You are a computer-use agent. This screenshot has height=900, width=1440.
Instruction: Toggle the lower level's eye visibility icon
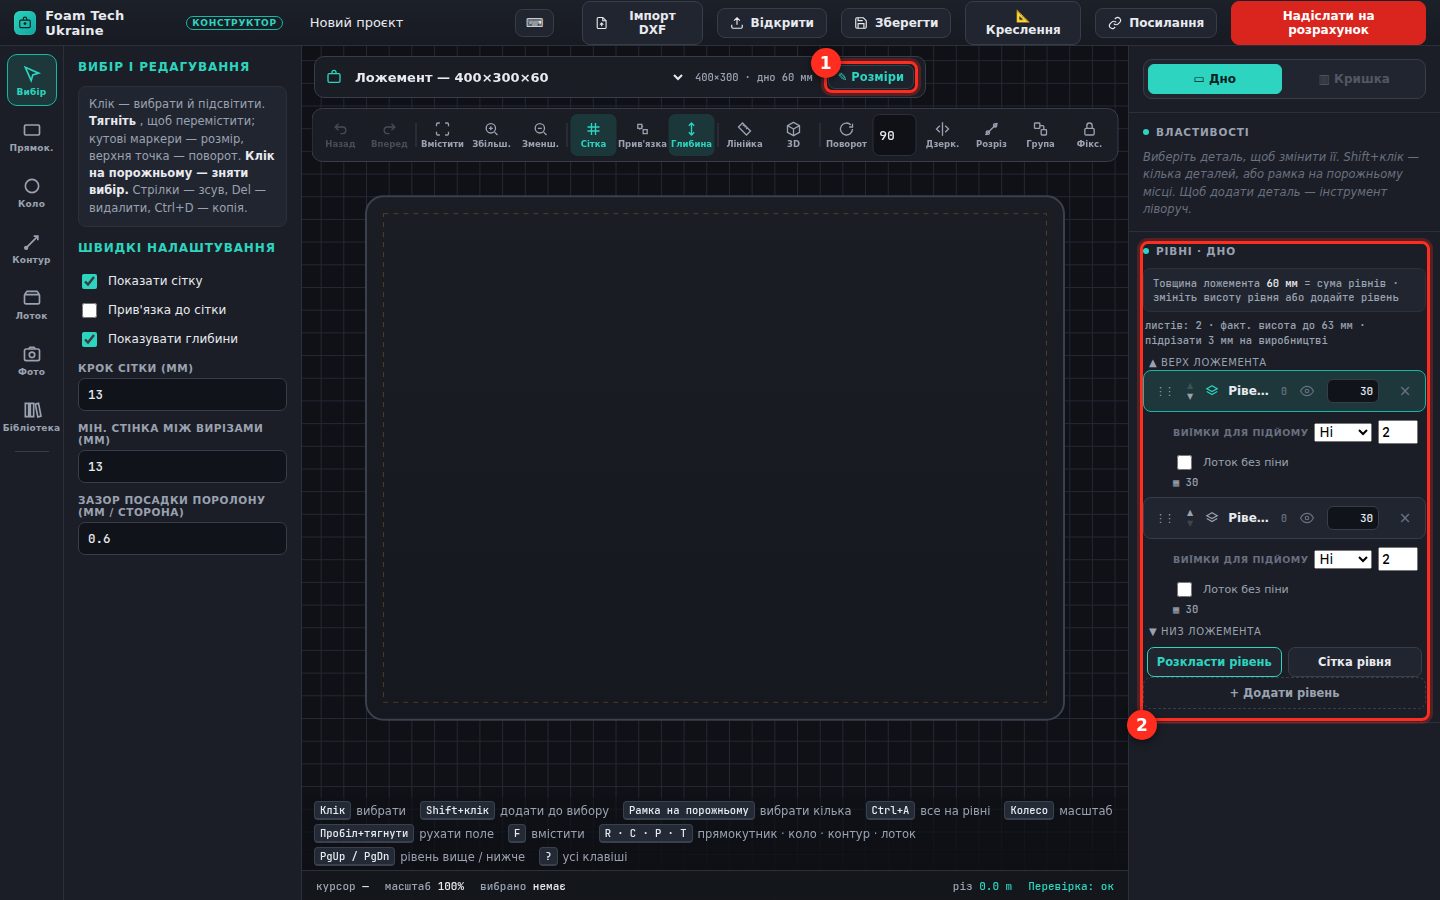(1306, 518)
